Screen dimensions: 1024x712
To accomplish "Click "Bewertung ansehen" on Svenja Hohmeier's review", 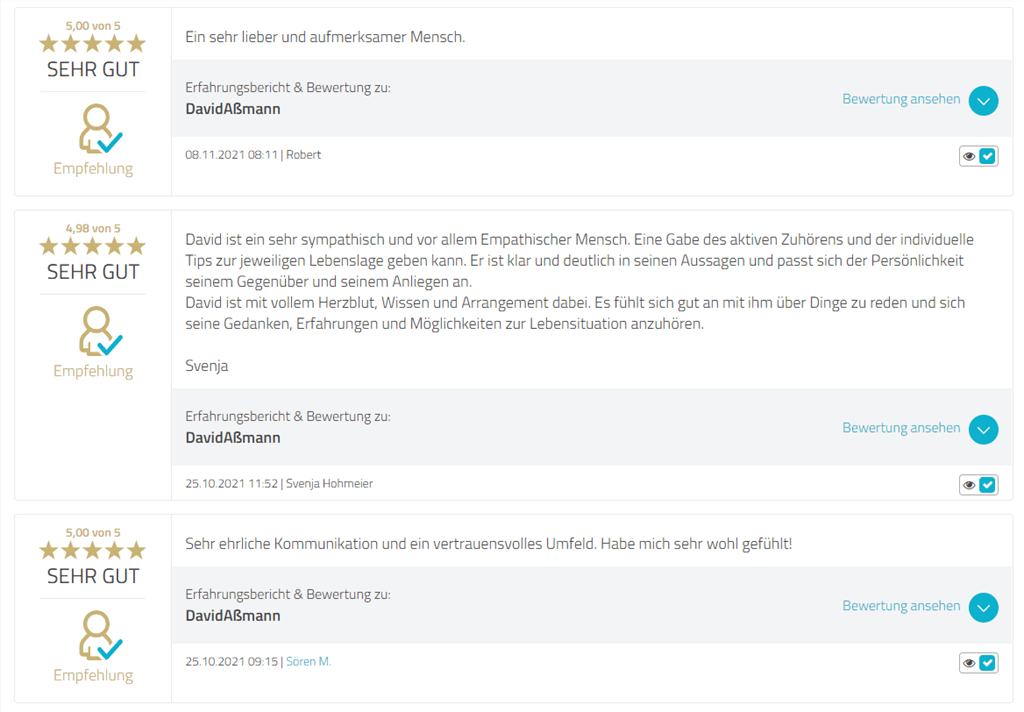I will (901, 428).
